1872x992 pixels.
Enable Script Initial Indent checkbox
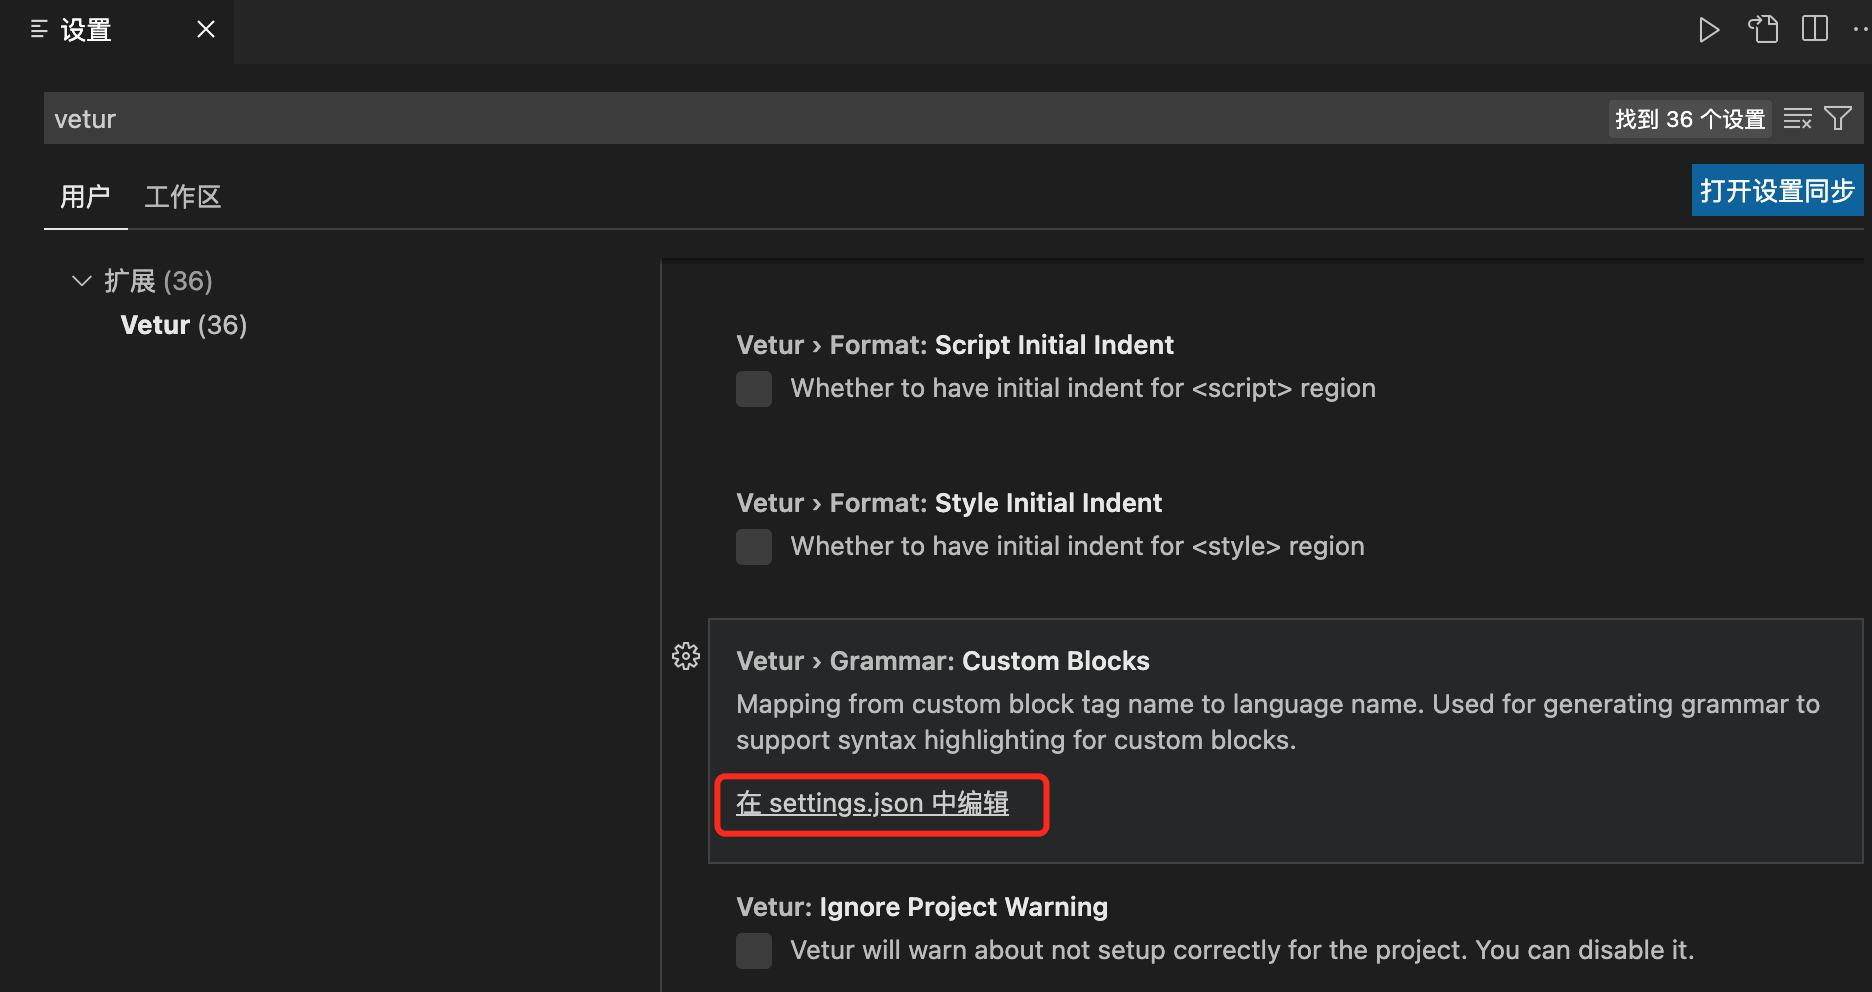(754, 389)
